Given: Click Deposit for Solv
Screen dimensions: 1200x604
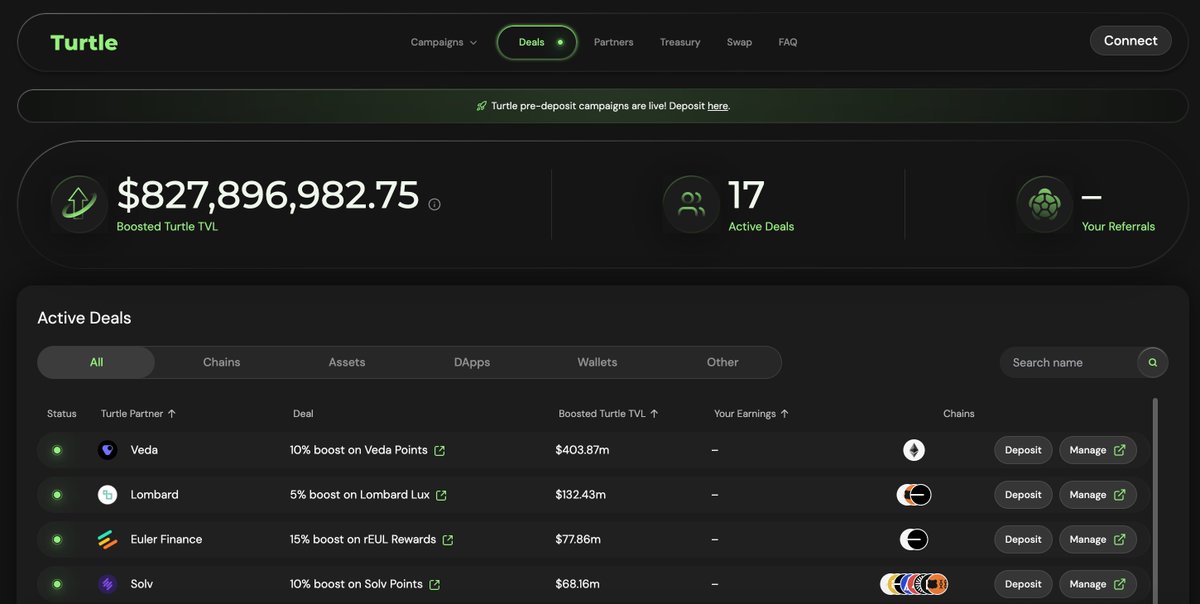Looking at the screenshot, I should pyautogui.click(x=1023, y=584).
